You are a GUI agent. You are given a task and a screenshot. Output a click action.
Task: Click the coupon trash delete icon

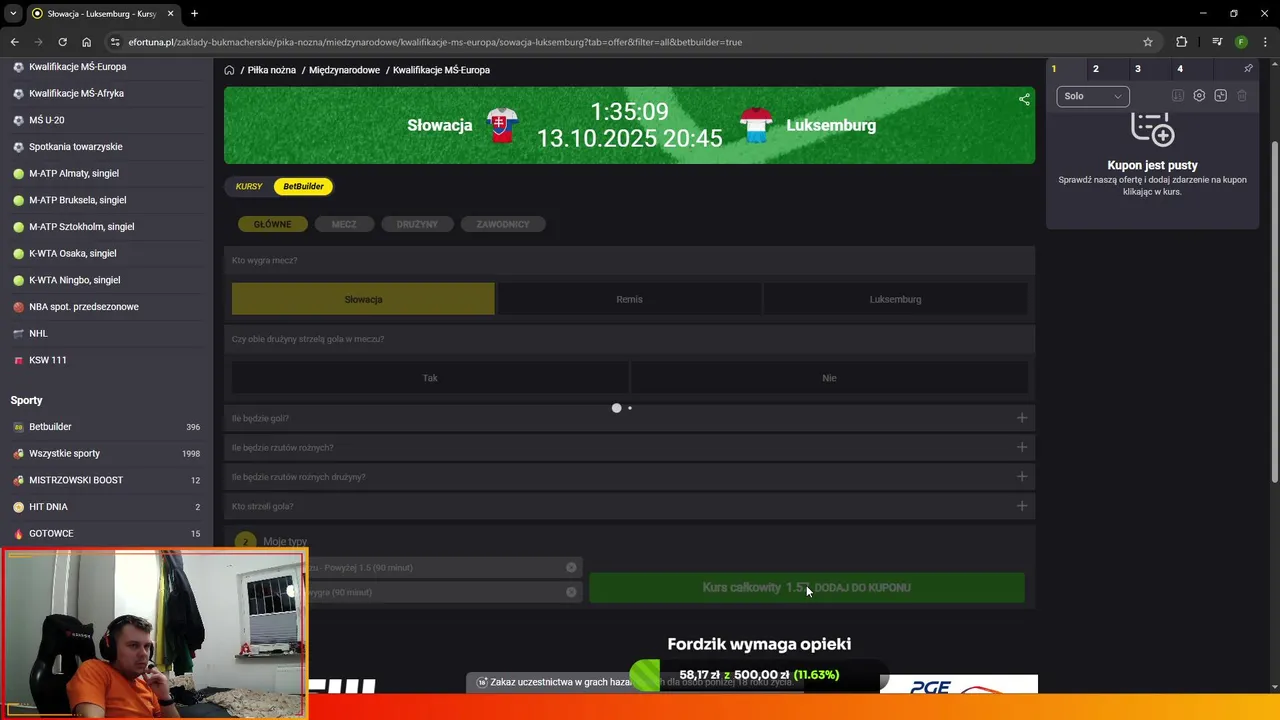[1242, 96]
